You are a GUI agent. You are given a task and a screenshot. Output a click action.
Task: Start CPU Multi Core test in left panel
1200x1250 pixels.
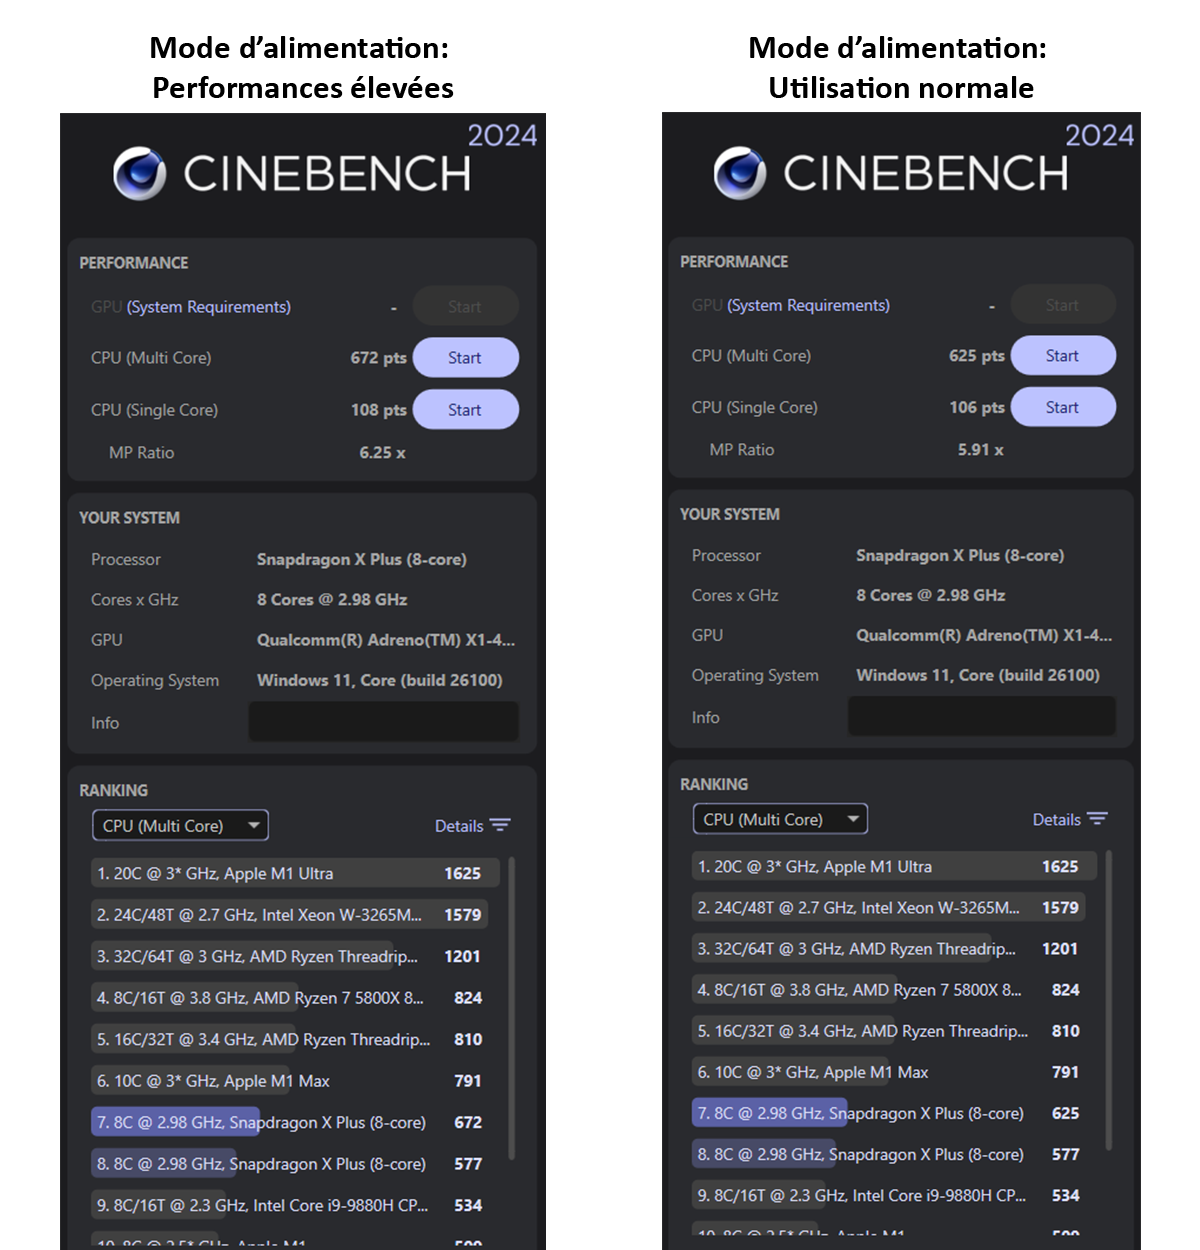coord(465,357)
